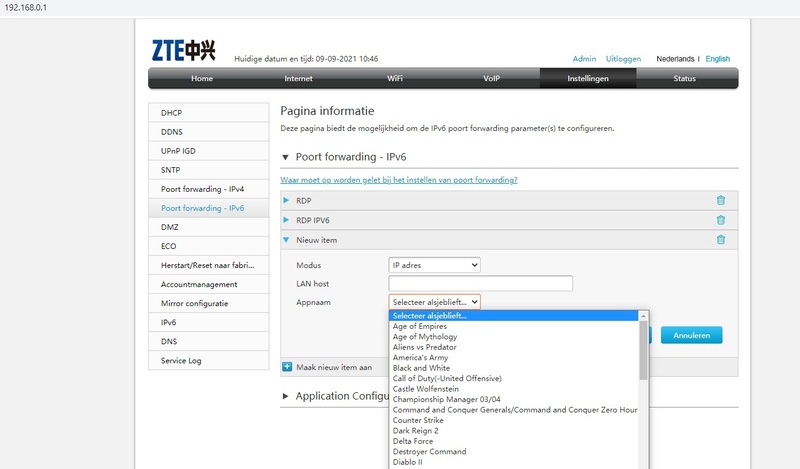Remove the Nieuw item entry with trash icon

[720, 239]
